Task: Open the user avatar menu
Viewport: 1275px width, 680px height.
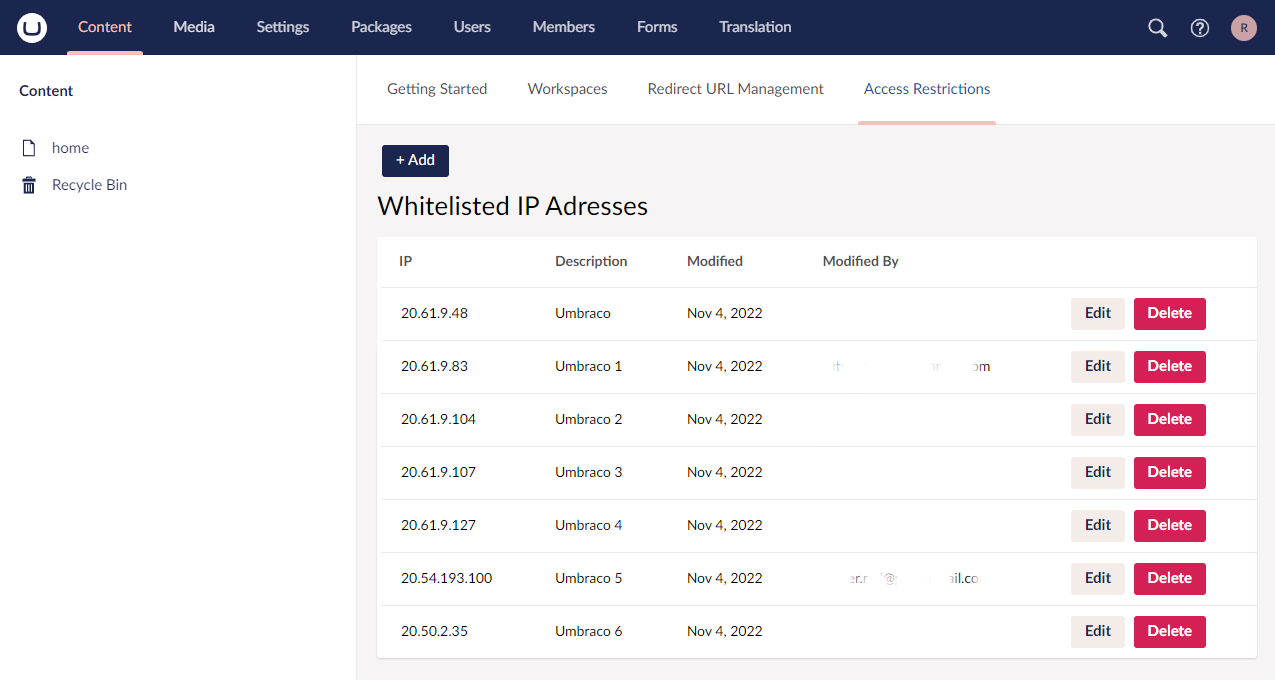Action: point(1244,28)
